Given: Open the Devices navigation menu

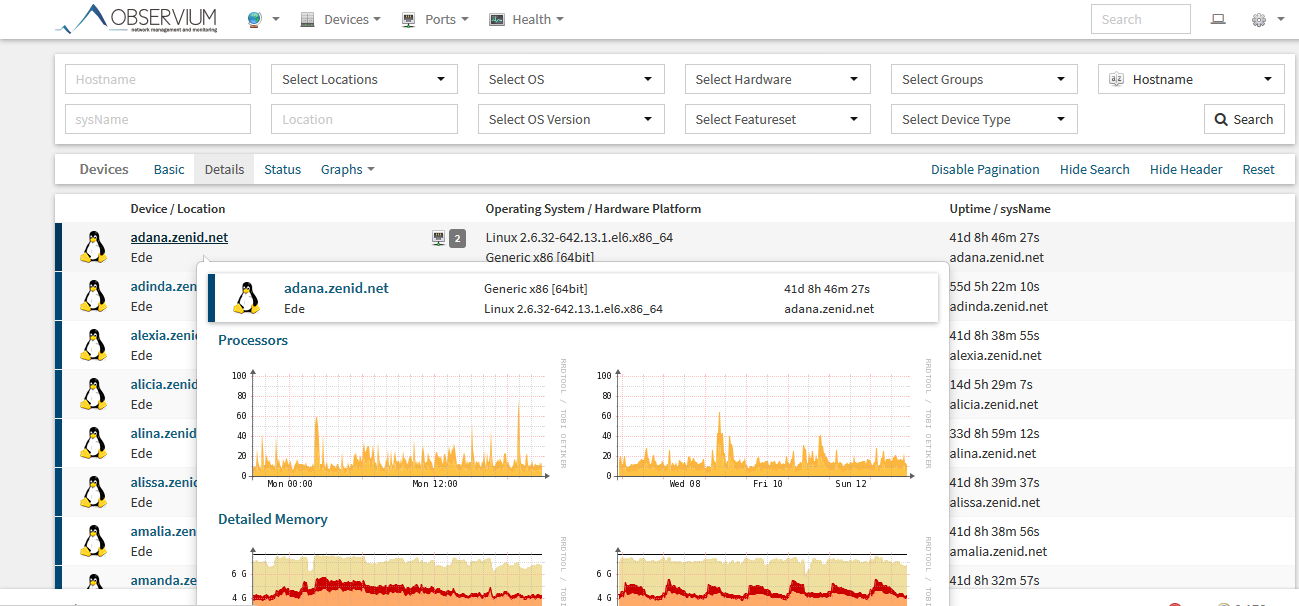Looking at the screenshot, I should [x=340, y=19].
